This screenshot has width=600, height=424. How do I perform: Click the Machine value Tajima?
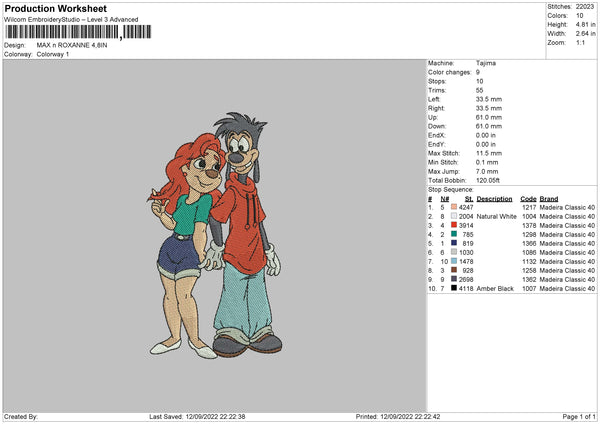(x=486, y=63)
